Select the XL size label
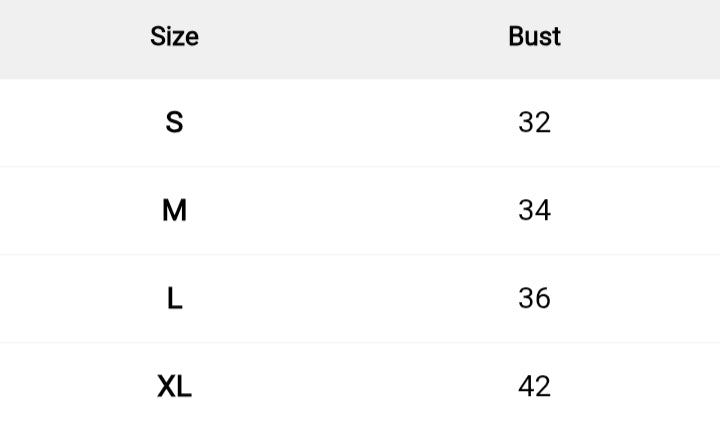The image size is (720, 428). point(174,386)
